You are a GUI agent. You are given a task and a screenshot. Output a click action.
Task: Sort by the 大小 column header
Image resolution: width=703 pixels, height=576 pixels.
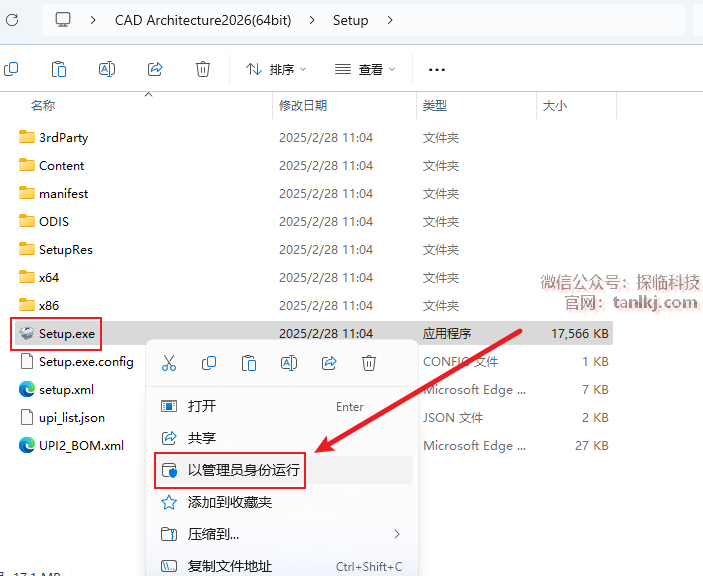pos(555,106)
